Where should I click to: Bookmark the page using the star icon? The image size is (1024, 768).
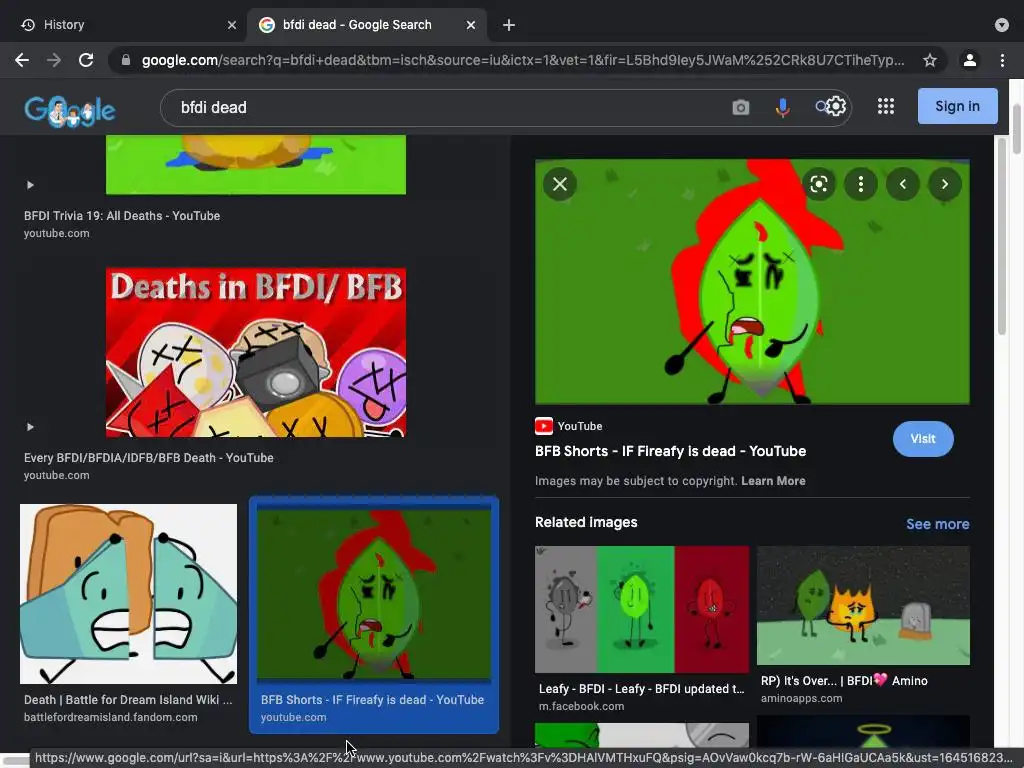(930, 60)
